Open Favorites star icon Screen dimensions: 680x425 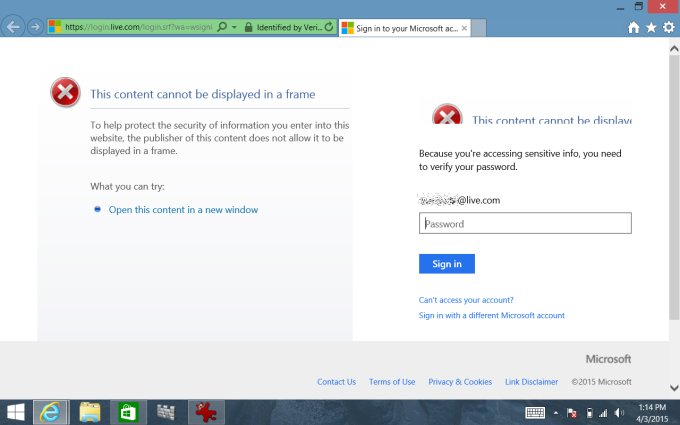pyautogui.click(x=651, y=28)
